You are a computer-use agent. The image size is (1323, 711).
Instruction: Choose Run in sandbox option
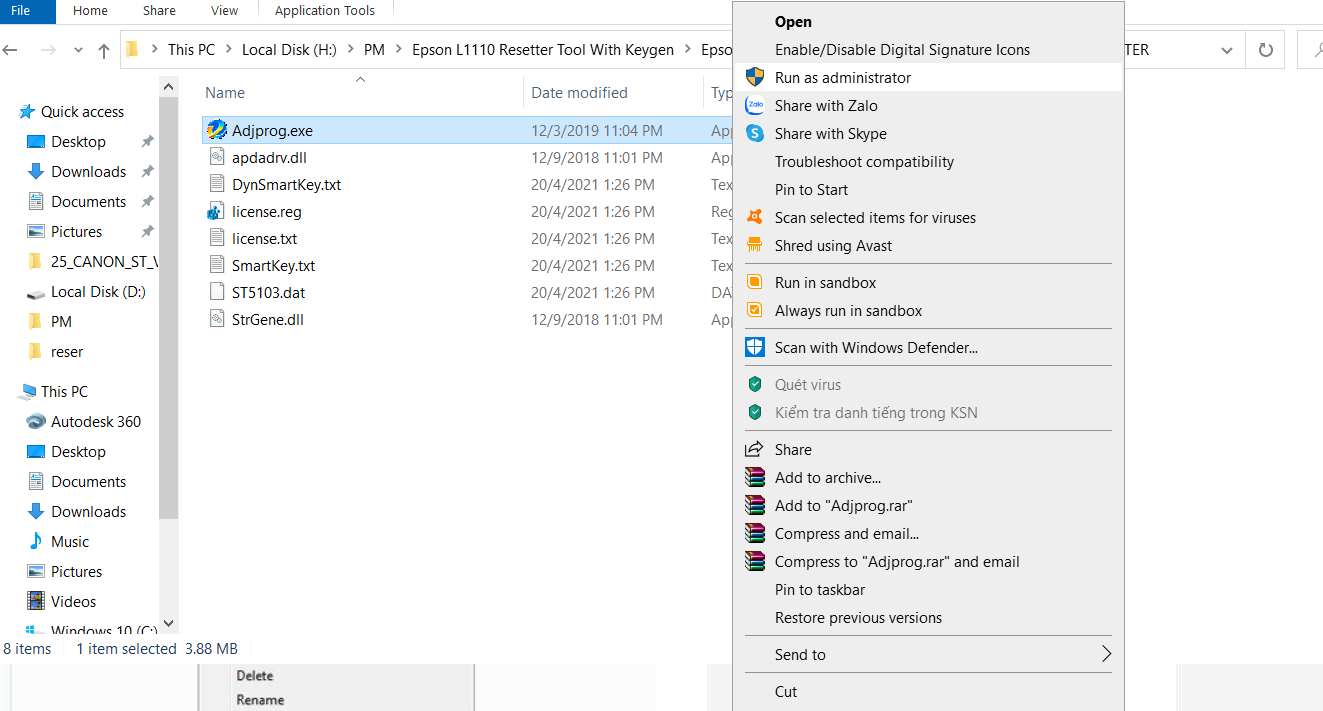coord(825,283)
